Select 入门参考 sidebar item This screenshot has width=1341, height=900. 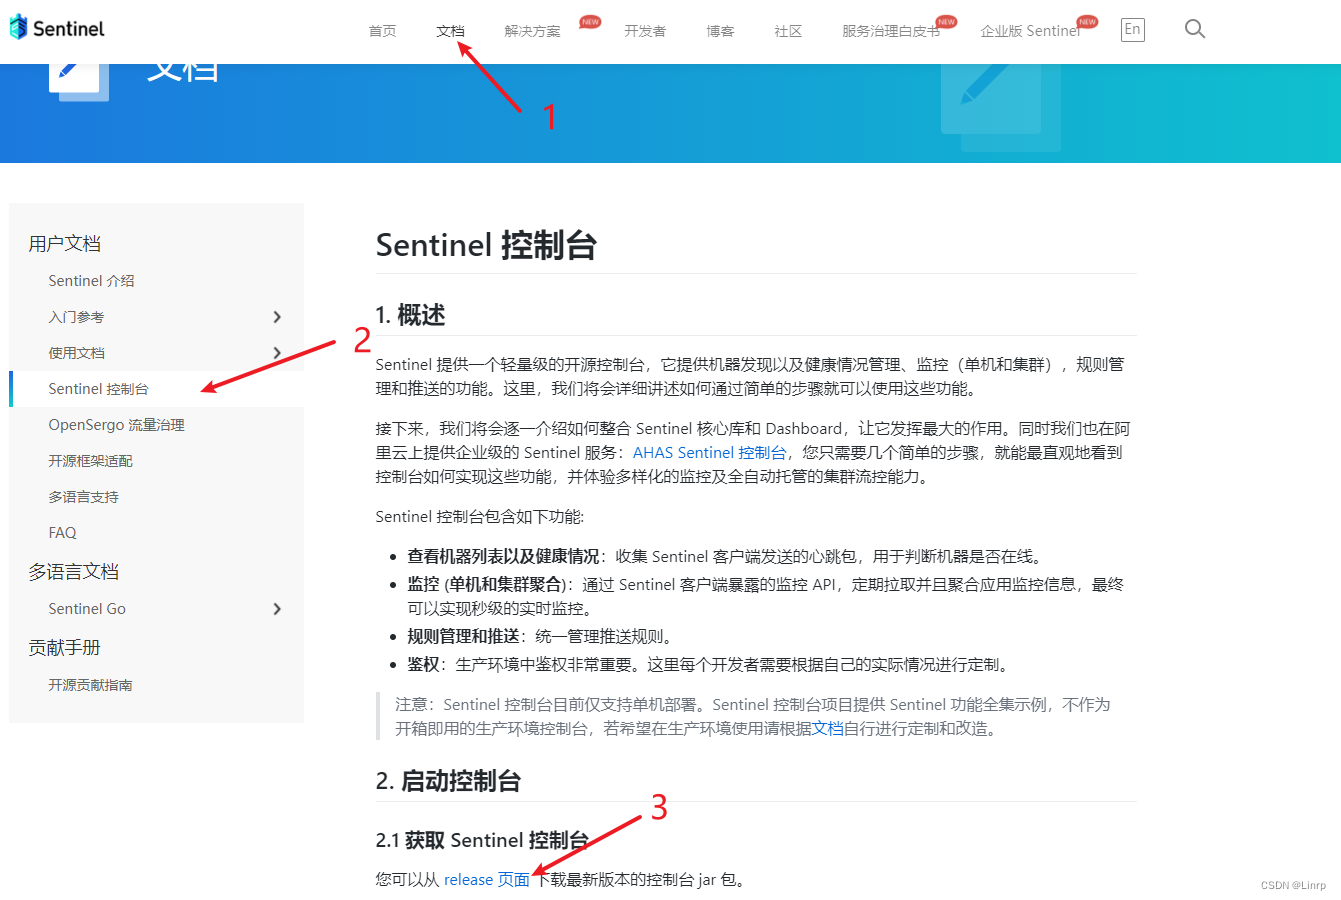pyautogui.click(x=76, y=317)
